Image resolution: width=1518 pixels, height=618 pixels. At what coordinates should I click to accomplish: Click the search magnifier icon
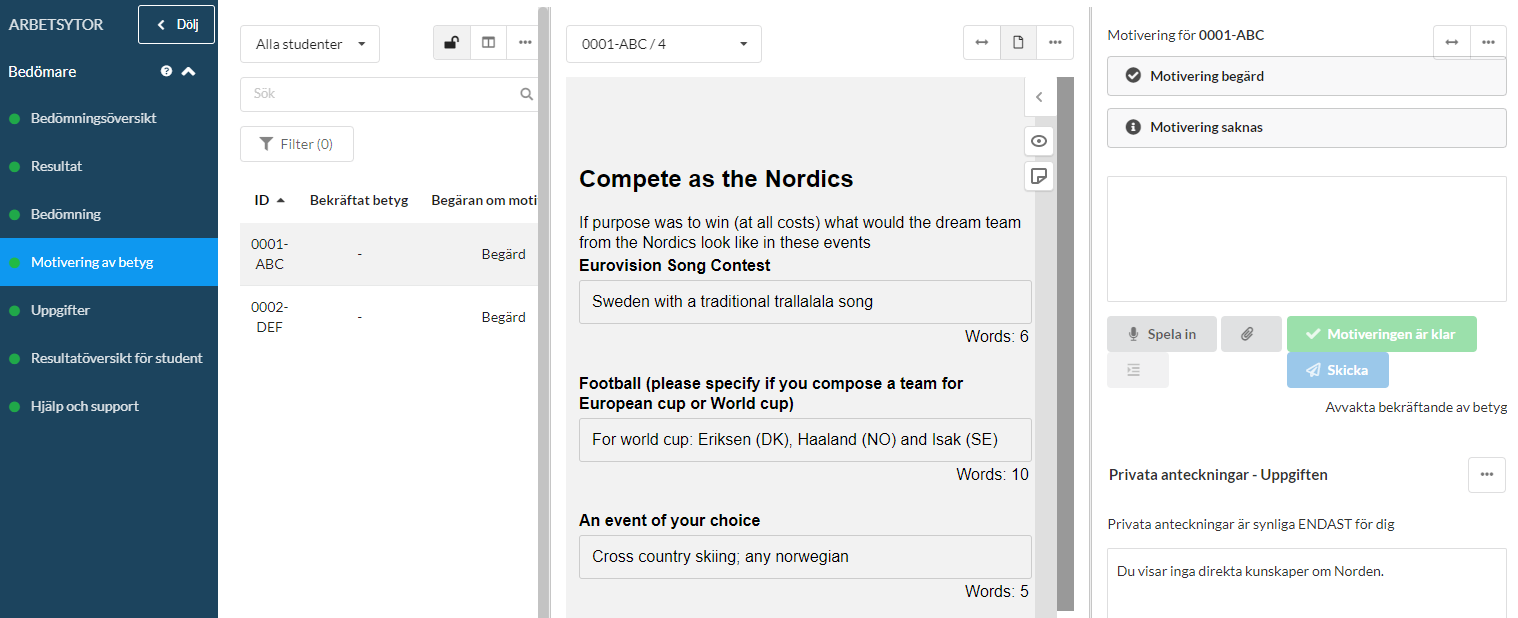click(526, 94)
